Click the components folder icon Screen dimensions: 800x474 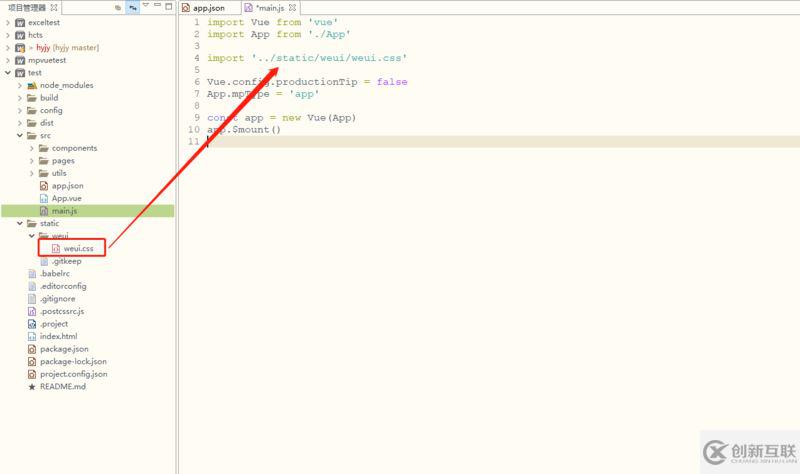point(44,148)
